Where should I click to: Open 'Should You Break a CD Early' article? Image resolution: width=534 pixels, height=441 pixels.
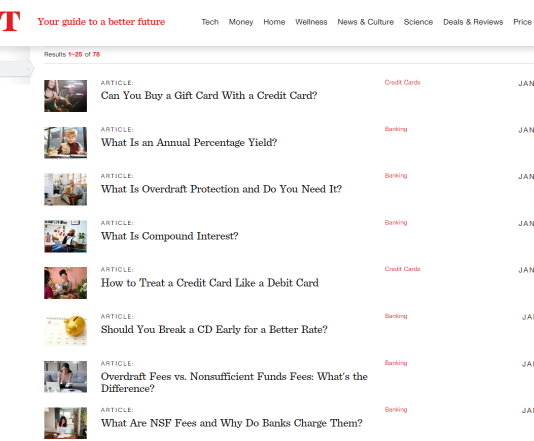214,330
